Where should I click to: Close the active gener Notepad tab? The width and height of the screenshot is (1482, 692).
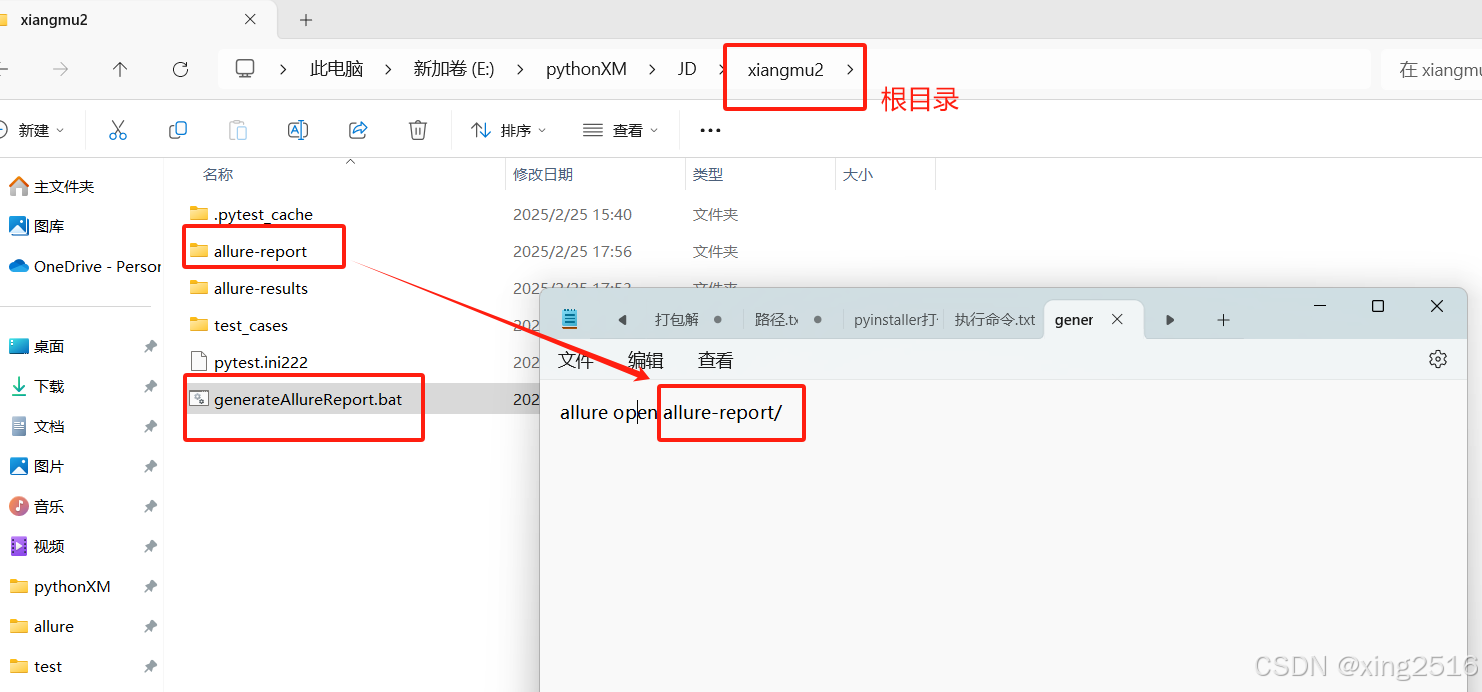pyautogui.click(x=1118, y=319)
